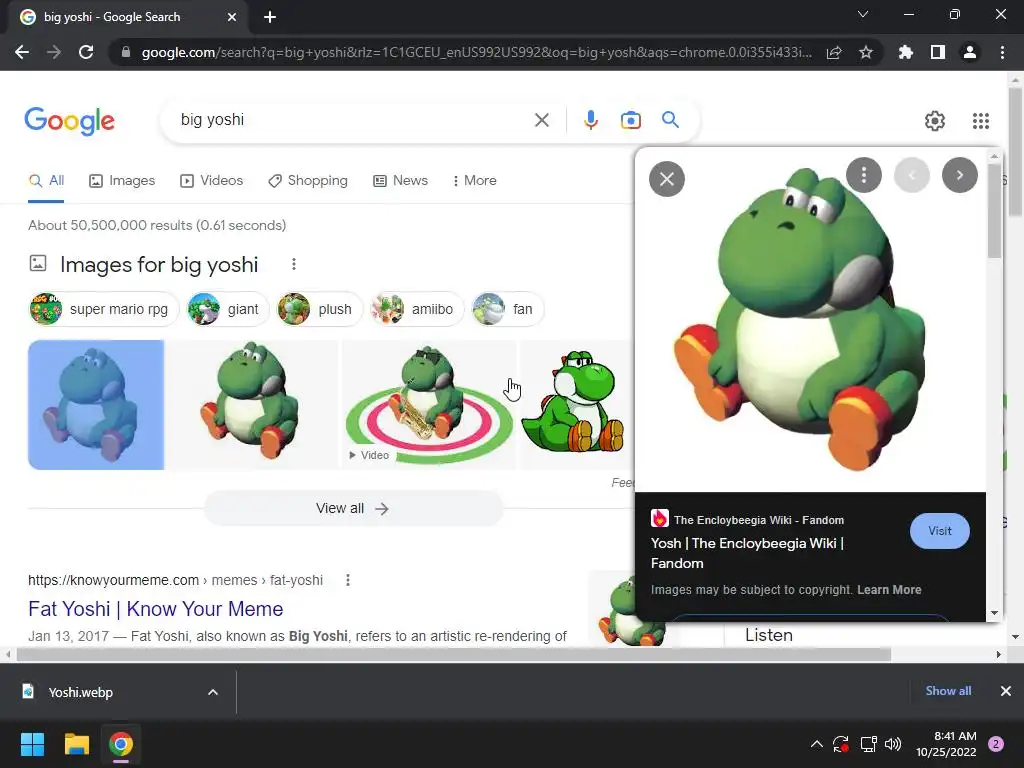
Task: Open the Extensions puzzle icon
Action: click(x=906, y=52)
